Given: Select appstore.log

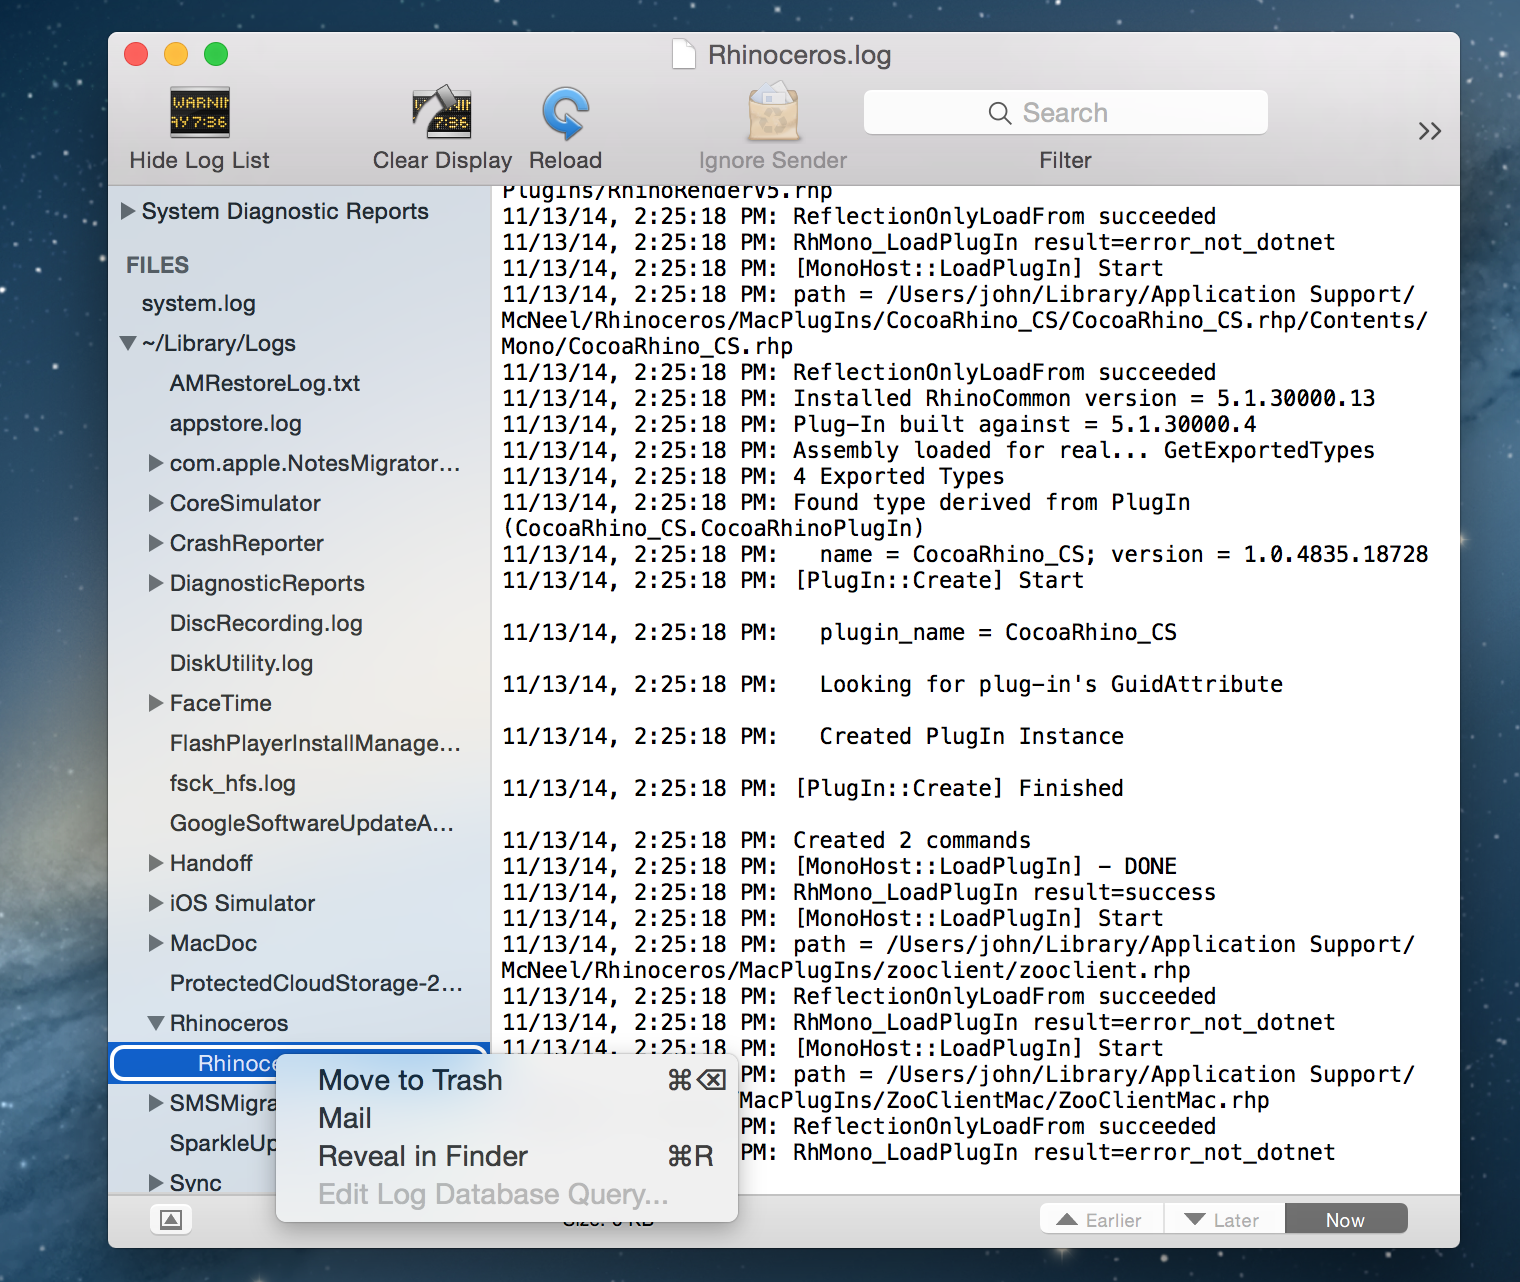Looking at the screenshot, I should tap(236, 423).
